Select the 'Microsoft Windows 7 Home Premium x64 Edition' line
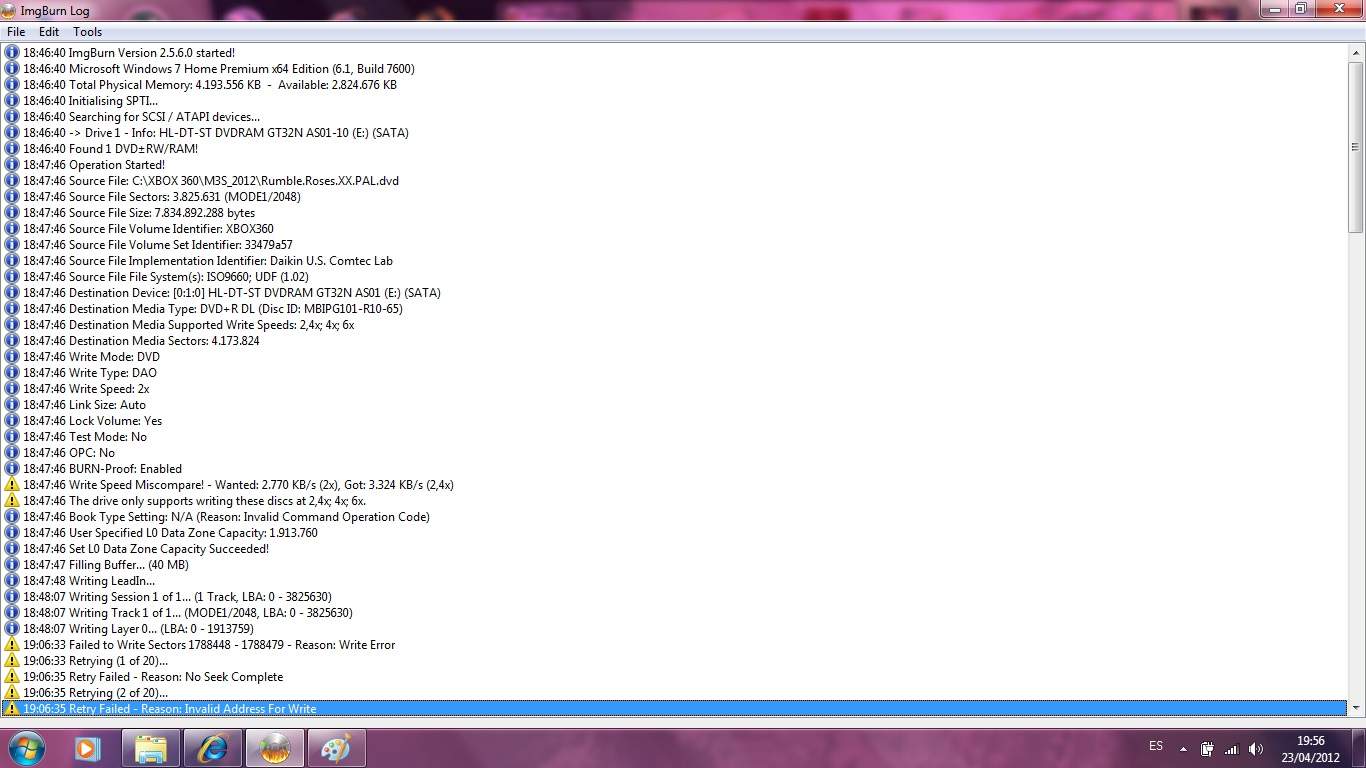The width and height of the screenshot is (1366, 768). point(675,69)
